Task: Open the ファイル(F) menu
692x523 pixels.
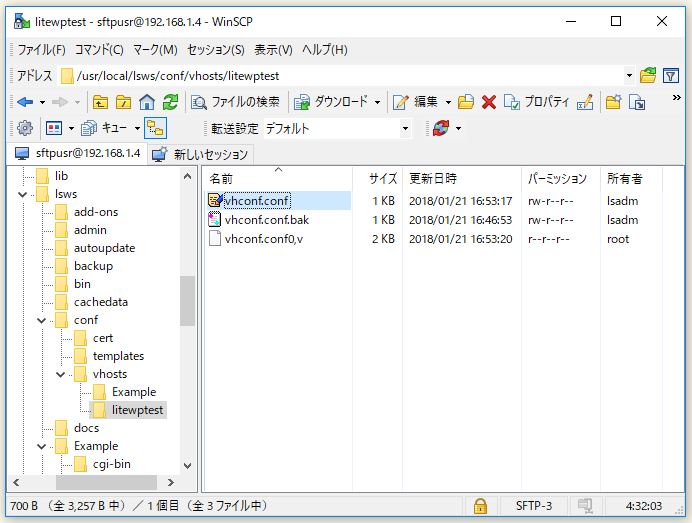Action: [x=41, y=49]
